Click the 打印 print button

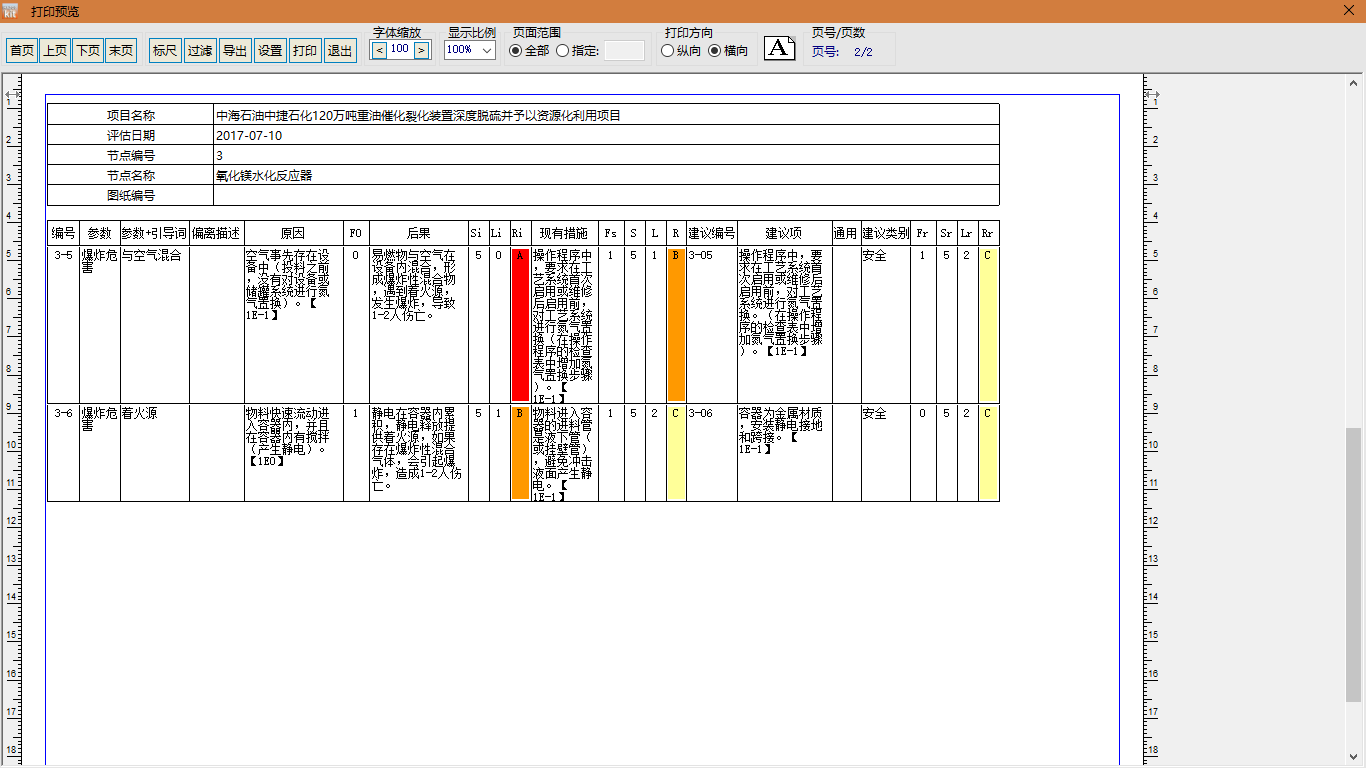tap(305, 50)
